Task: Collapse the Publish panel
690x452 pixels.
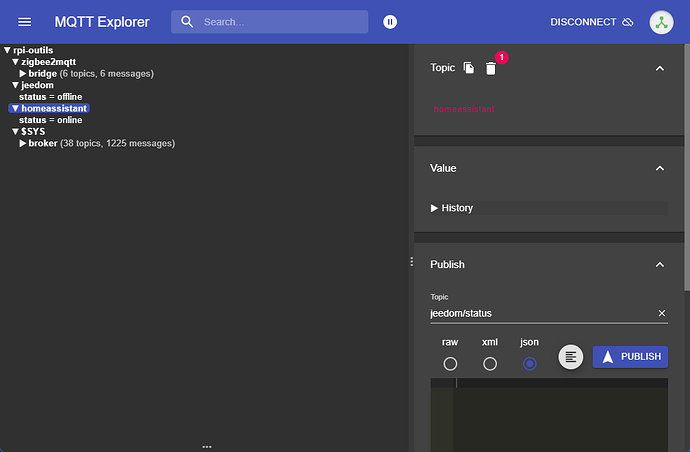Action: (660, 265)
